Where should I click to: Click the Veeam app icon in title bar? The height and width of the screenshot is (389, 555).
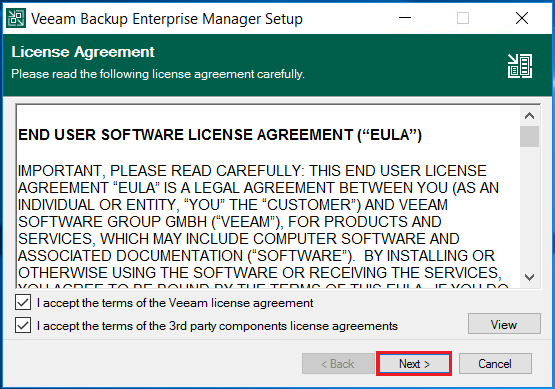tap(16, 18)
